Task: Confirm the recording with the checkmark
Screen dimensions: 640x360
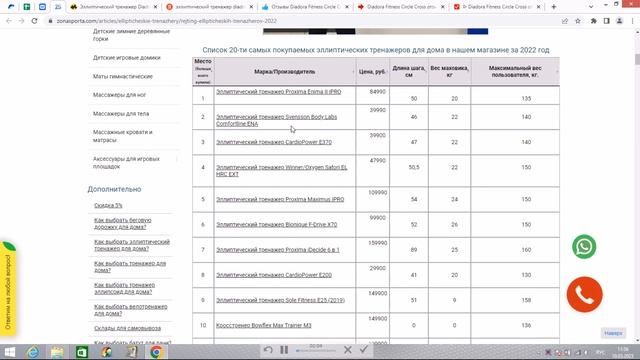Action: point(364,350)
